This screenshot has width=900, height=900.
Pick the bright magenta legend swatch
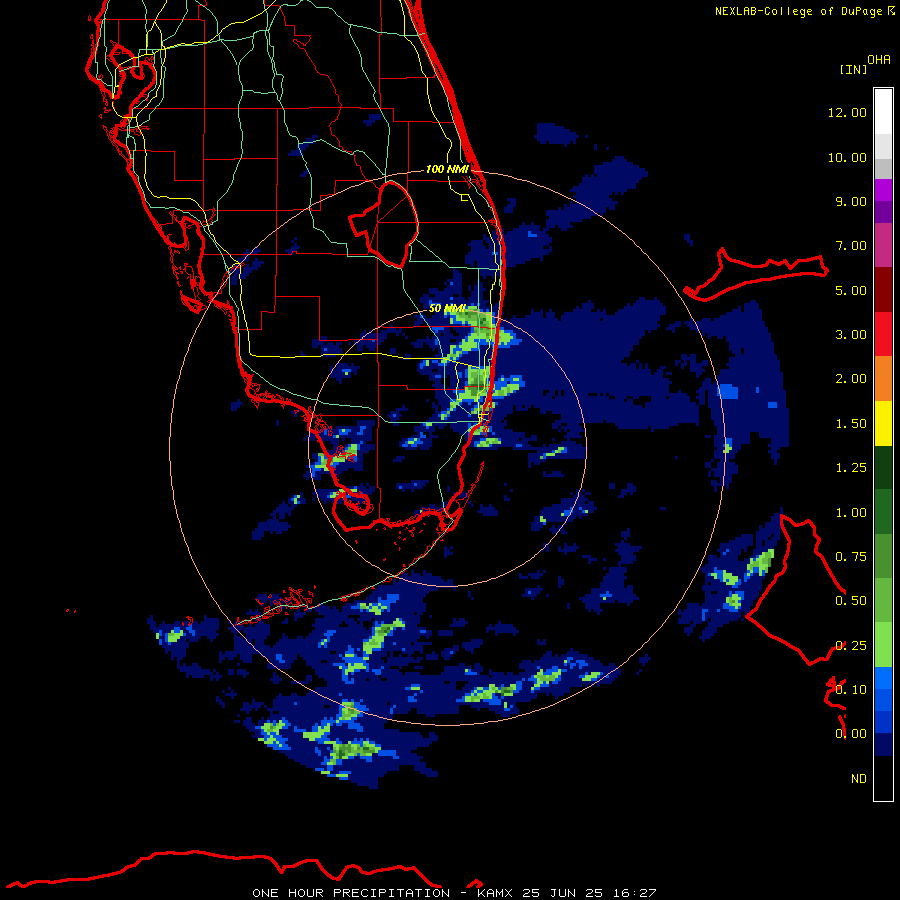click(883, 190)
